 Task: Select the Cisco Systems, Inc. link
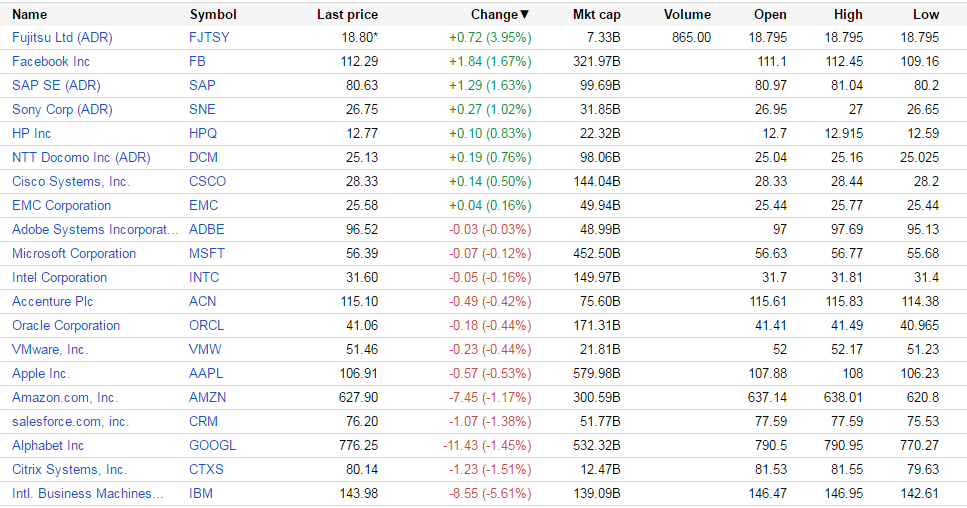click(x=71, y=181)
